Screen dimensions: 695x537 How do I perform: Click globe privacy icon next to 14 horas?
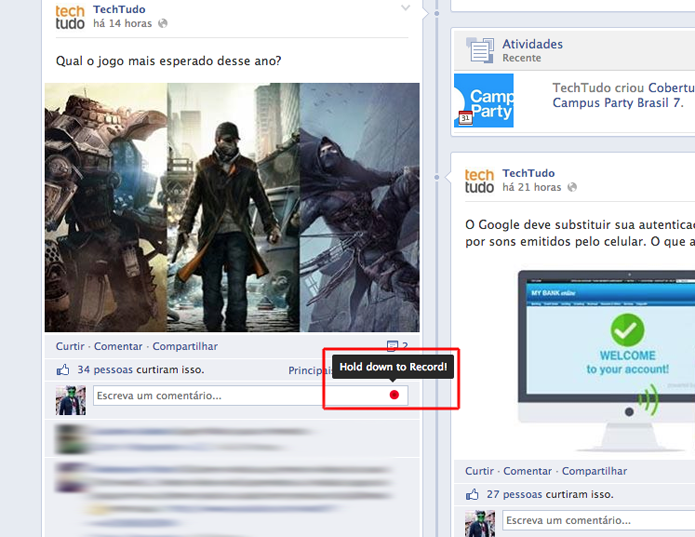(x=163, y=23)
